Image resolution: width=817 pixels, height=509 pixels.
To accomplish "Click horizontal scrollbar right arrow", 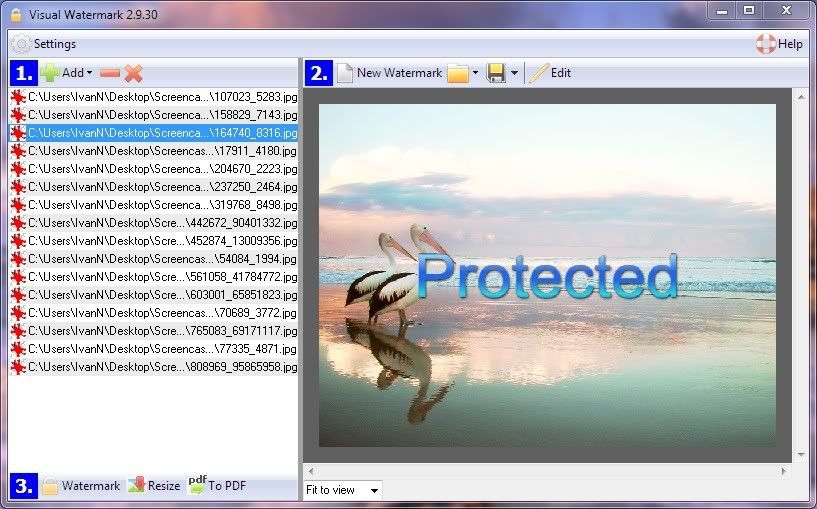I will [x=783, y=471].
